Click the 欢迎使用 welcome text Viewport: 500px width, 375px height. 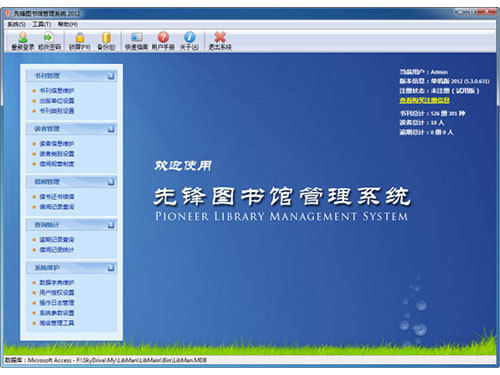(183, 166)
